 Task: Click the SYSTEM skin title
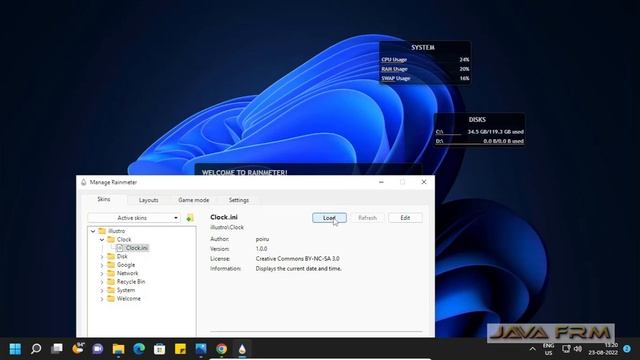pos(423,48)
